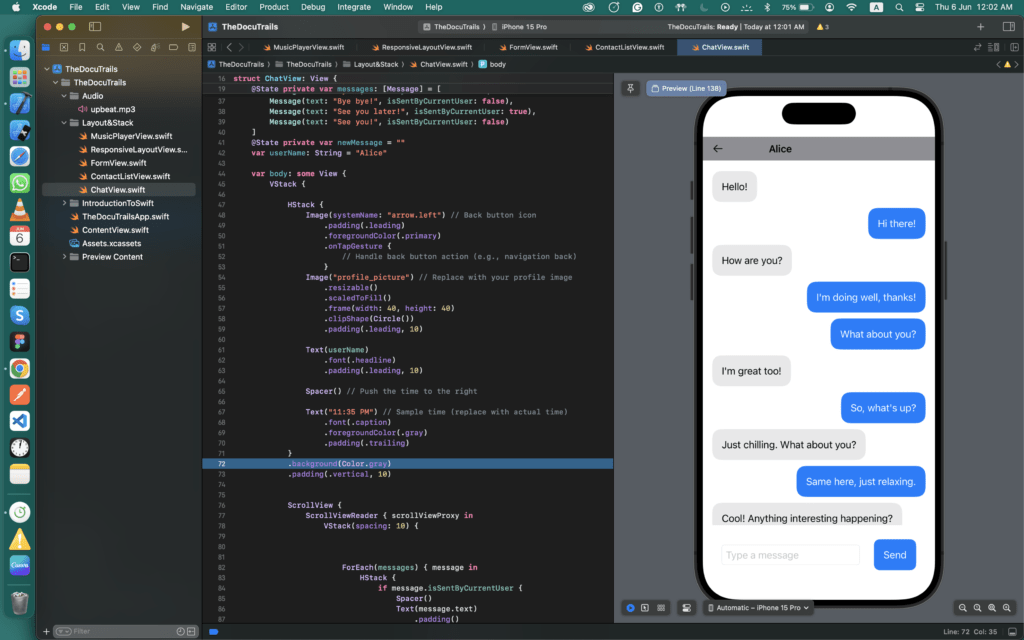Add new file with navigator plus
This screenshot has height=640, width=1024.
pyautogui.click(x=46, y=632)
